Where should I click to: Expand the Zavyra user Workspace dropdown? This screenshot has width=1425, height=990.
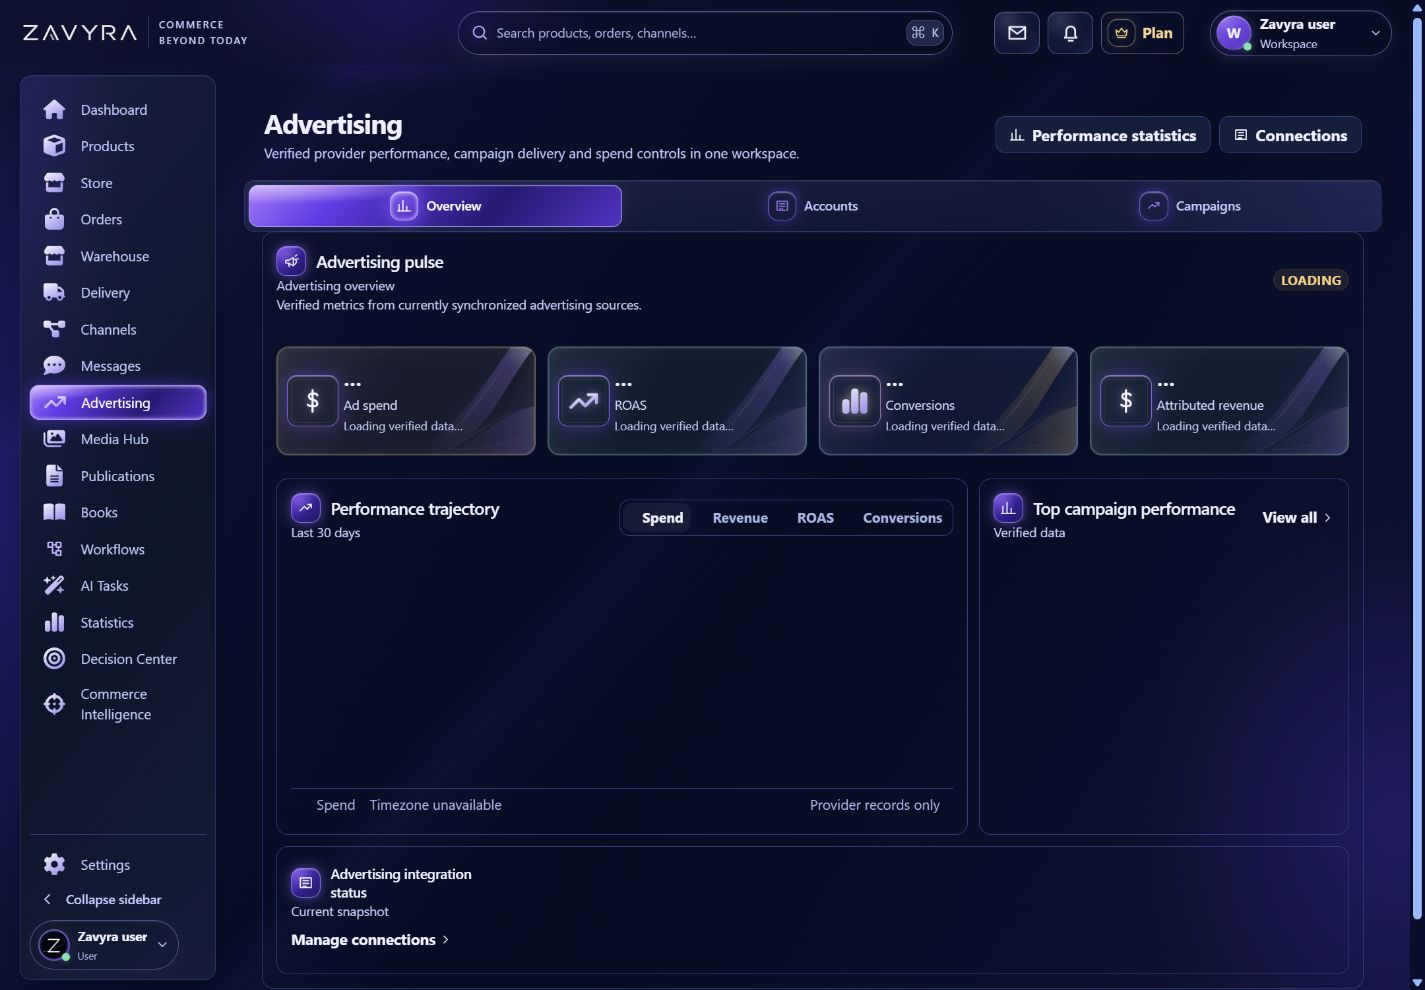1300,33
